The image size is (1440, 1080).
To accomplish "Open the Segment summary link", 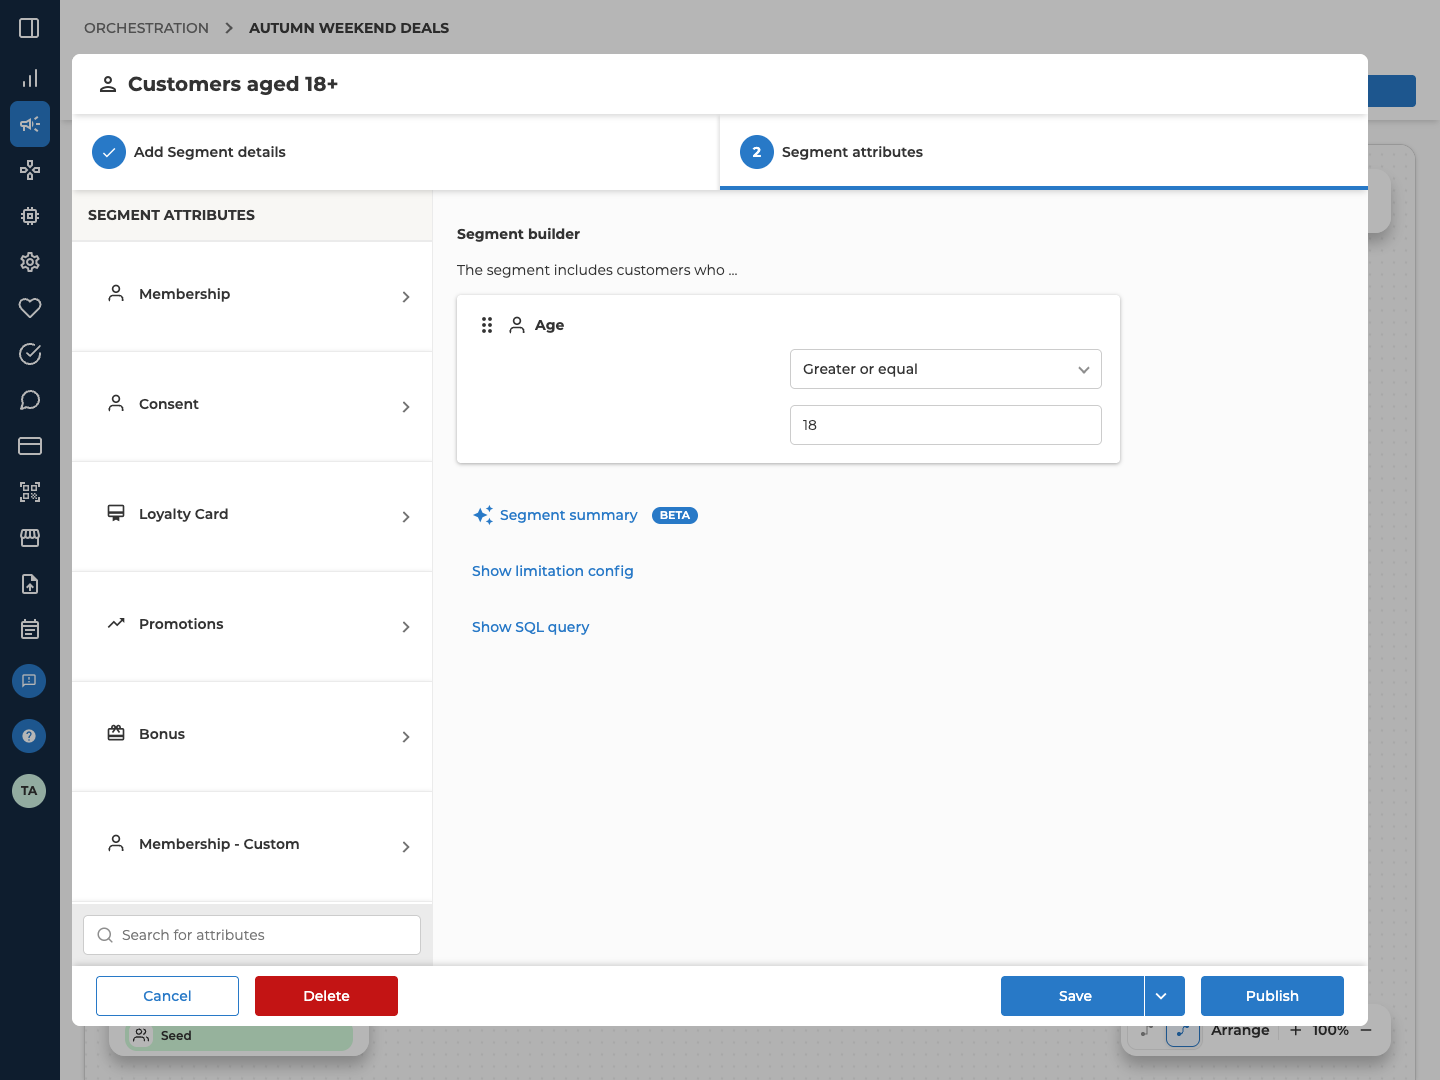I will 569,515.
